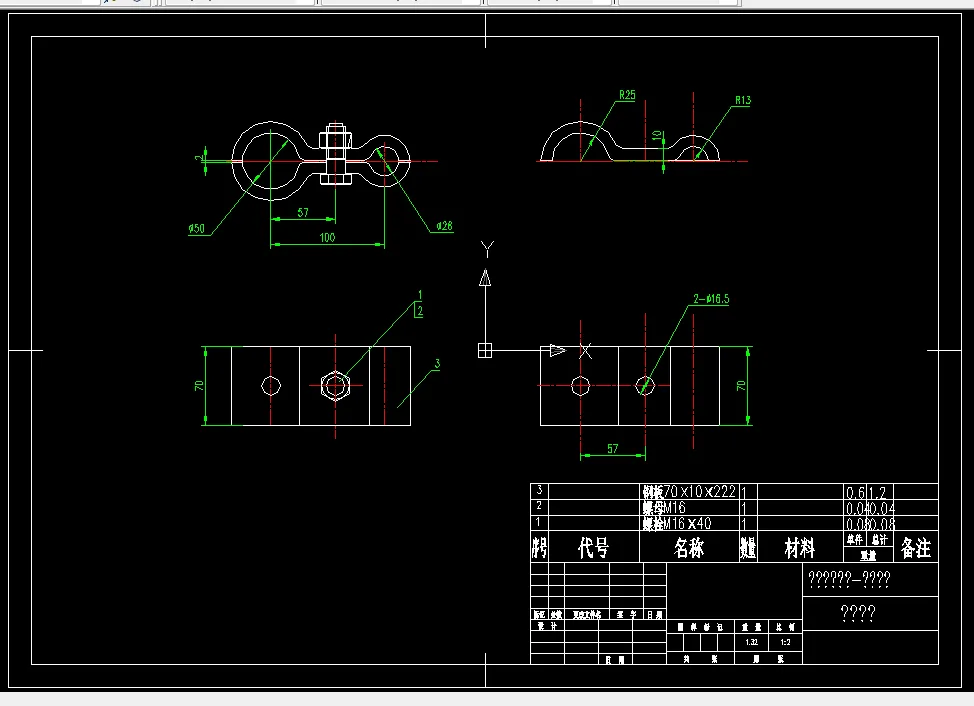Pick the 57 dimension below the plate plan view
This screenshot has height=706, width=974.
[613, 448]
